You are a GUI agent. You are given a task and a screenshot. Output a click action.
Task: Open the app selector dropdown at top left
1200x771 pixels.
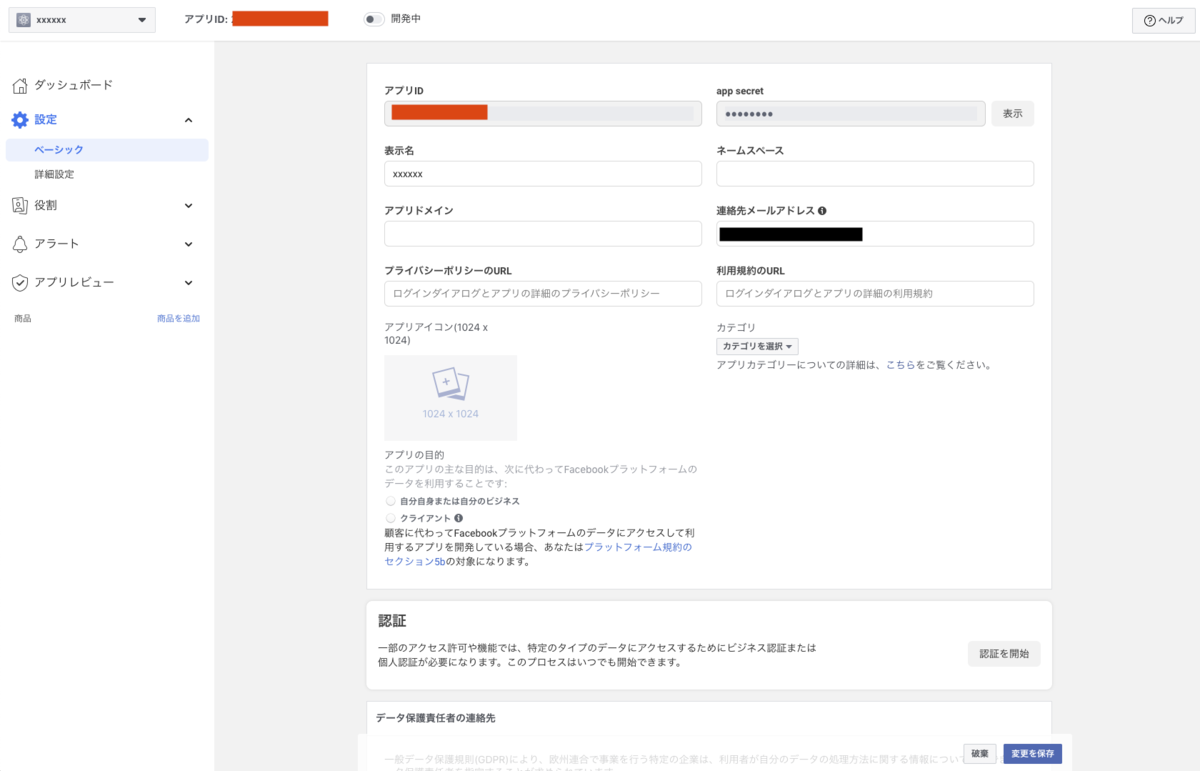[x=81, y=19]
